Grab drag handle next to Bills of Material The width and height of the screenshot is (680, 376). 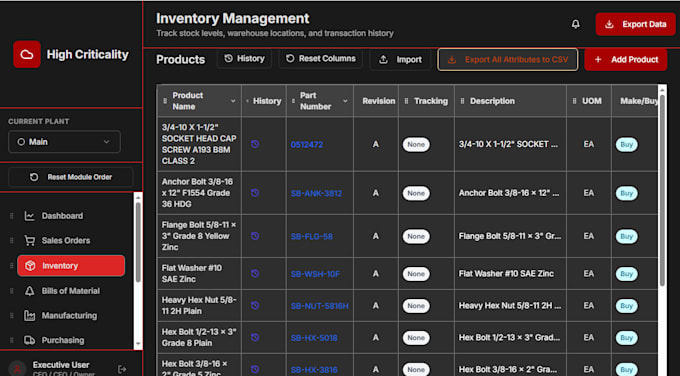pos(12,291)
